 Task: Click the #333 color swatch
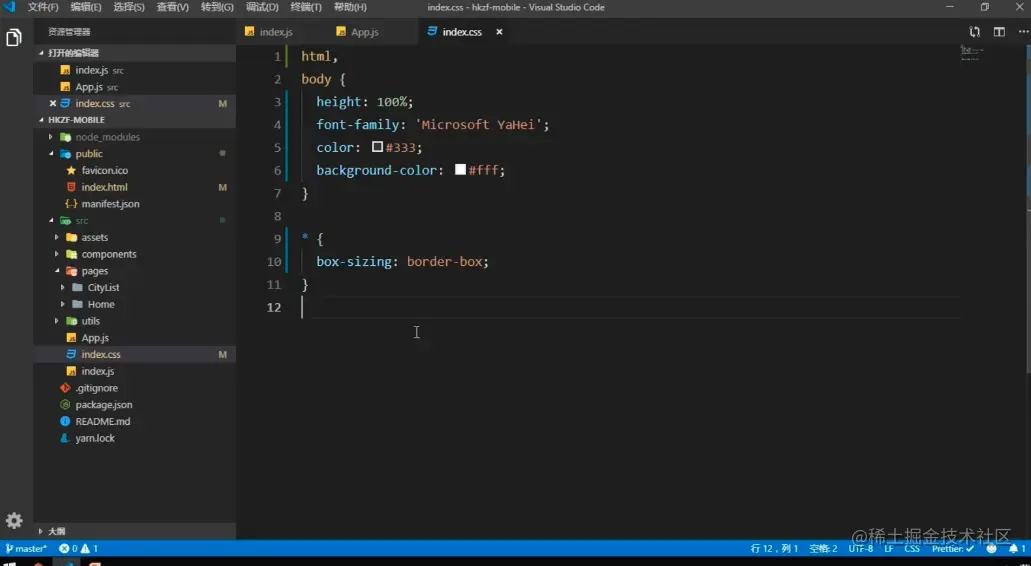377,147
